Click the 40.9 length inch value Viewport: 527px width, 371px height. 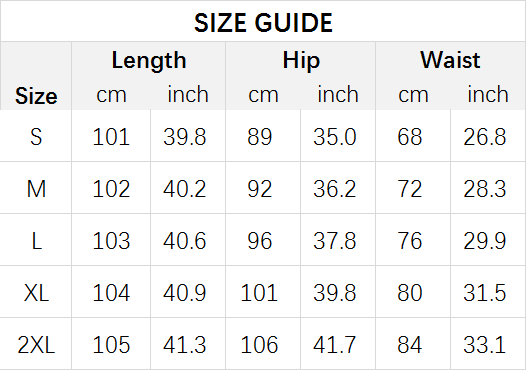[185, 293]
